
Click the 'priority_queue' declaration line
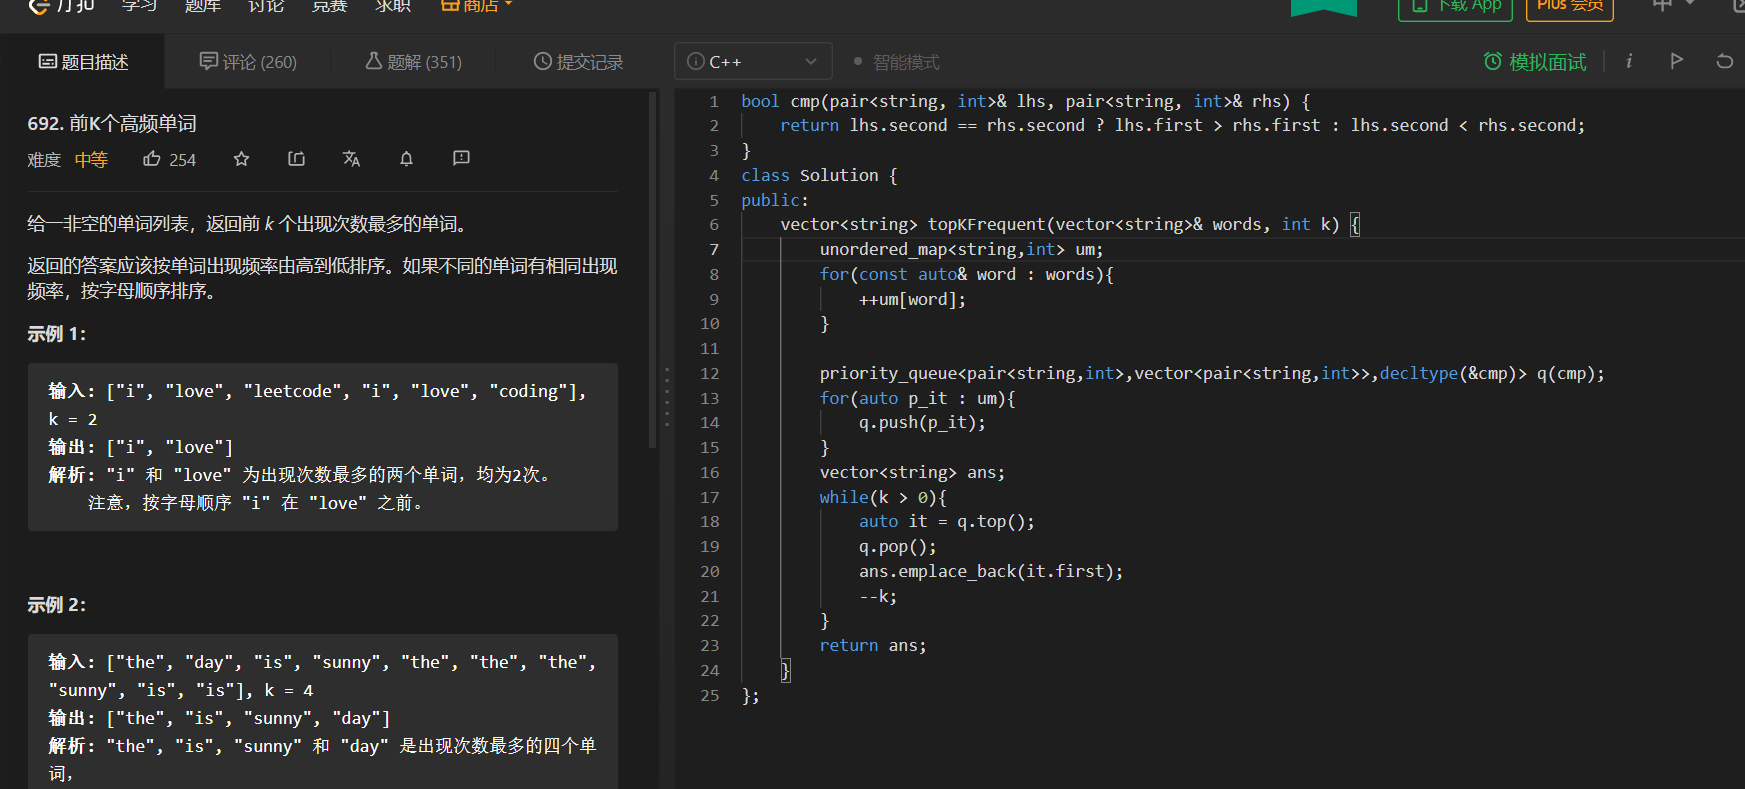coord(1212,373)
